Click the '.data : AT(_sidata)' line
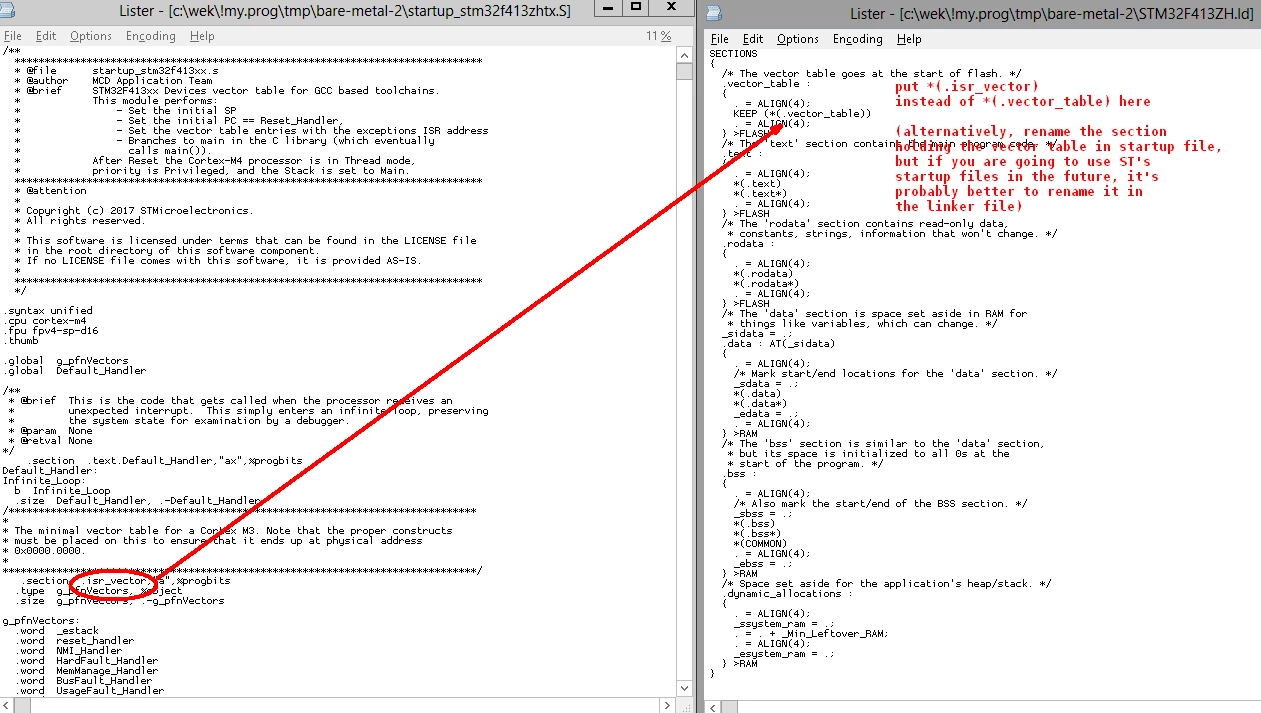 coord(778,344)
